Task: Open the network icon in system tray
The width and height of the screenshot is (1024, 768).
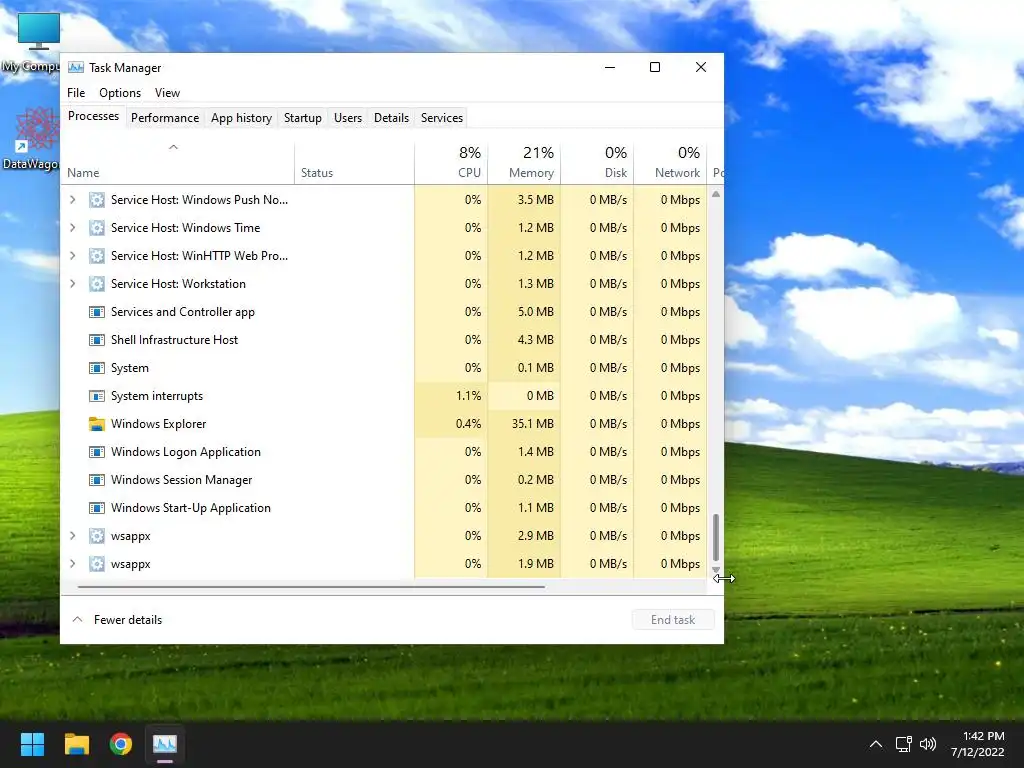Action: pos(903,744)
